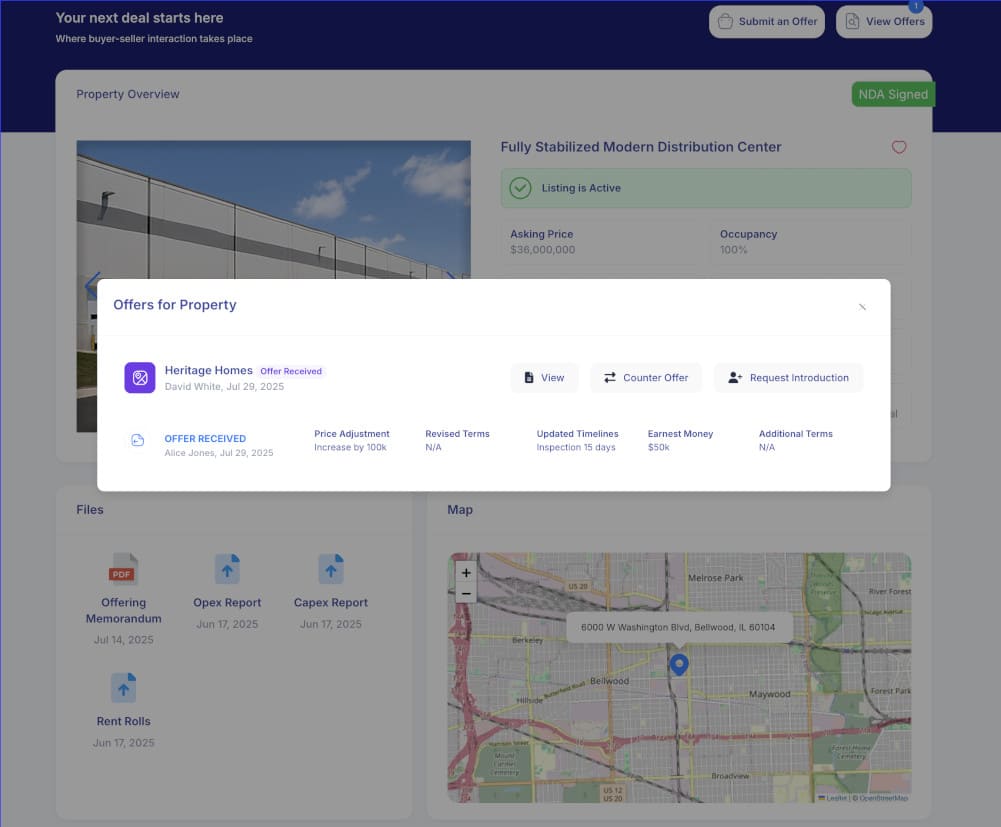Click the Heritage Homes purple avatar icon

click(x=138, y=377)
